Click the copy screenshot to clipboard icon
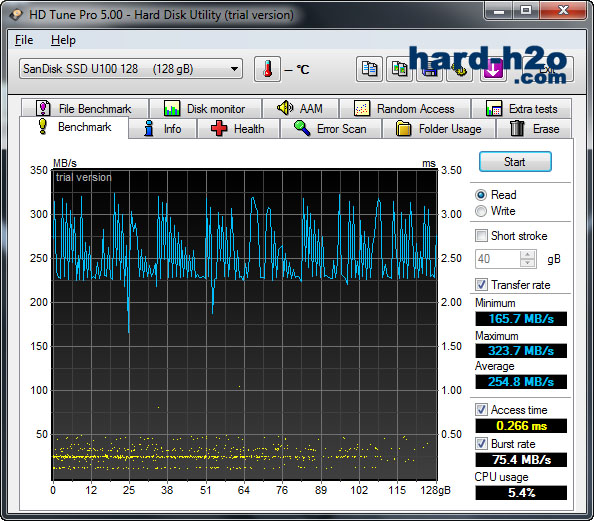 [x=399, y=69]
